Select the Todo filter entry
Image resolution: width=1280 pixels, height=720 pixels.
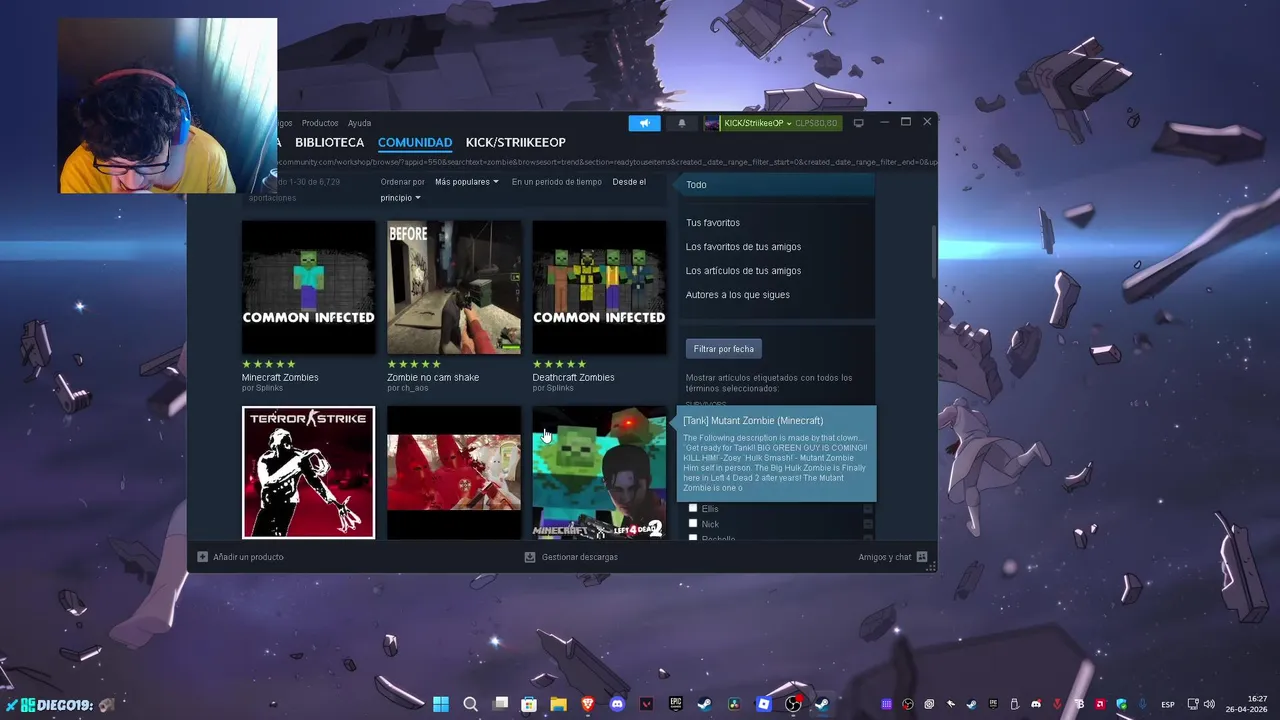pos(776,185)
